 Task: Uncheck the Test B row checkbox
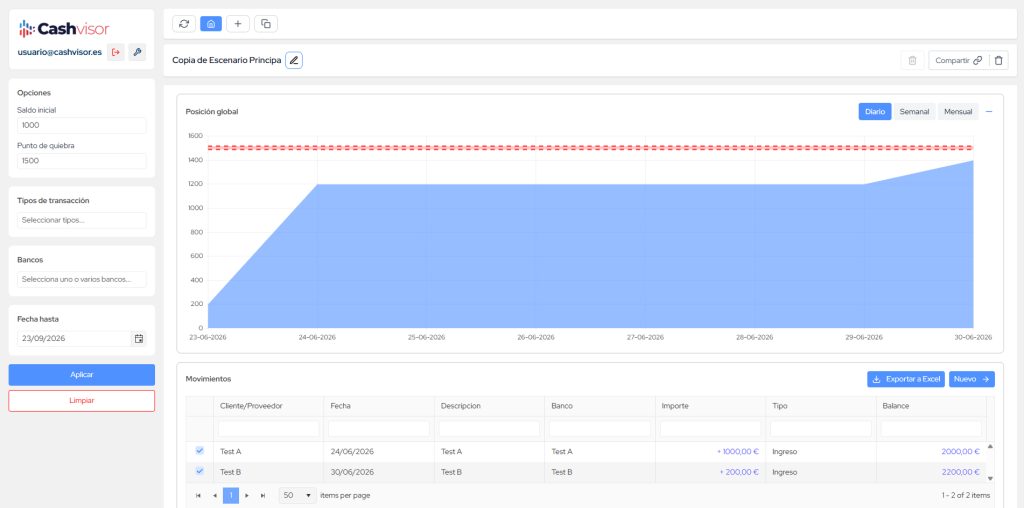tap(200, 471)
